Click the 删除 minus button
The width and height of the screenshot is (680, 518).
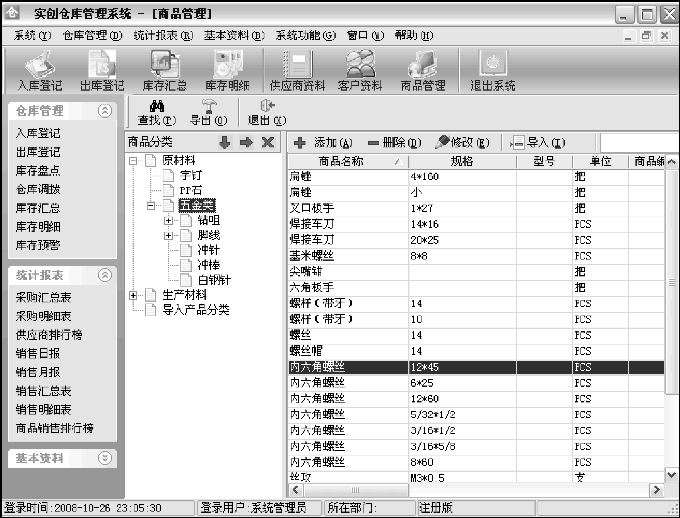point(394,142)
